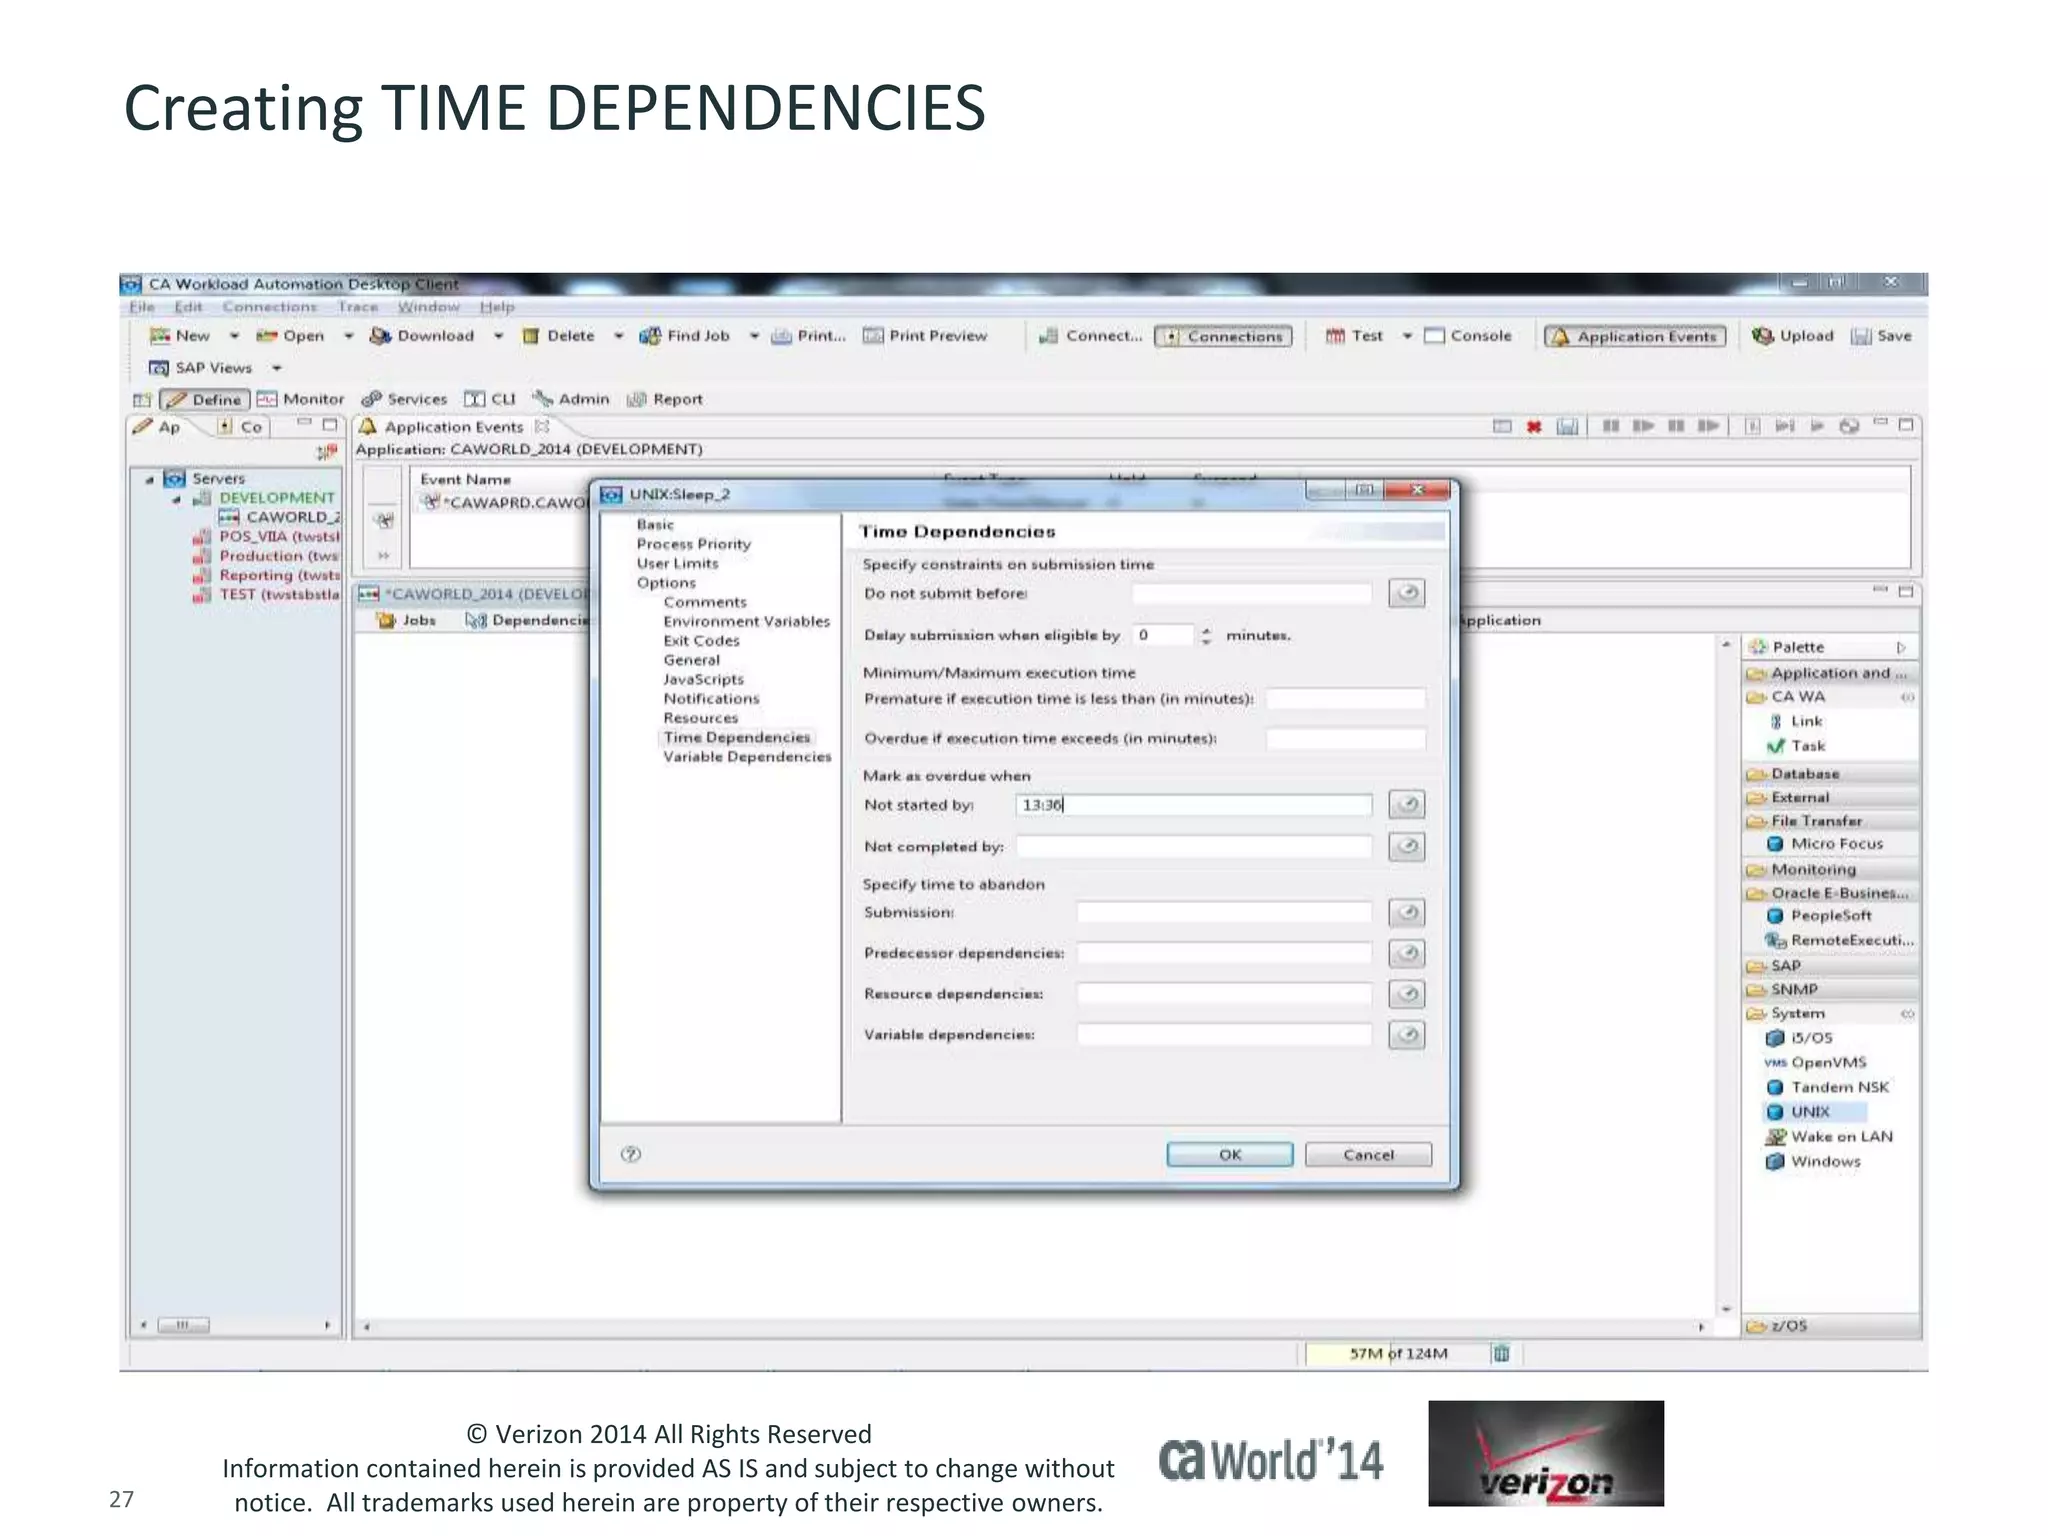2048x1536 pixels.
Task: Open Print Preview from the toolbar
Action: (x=925, y=336)
